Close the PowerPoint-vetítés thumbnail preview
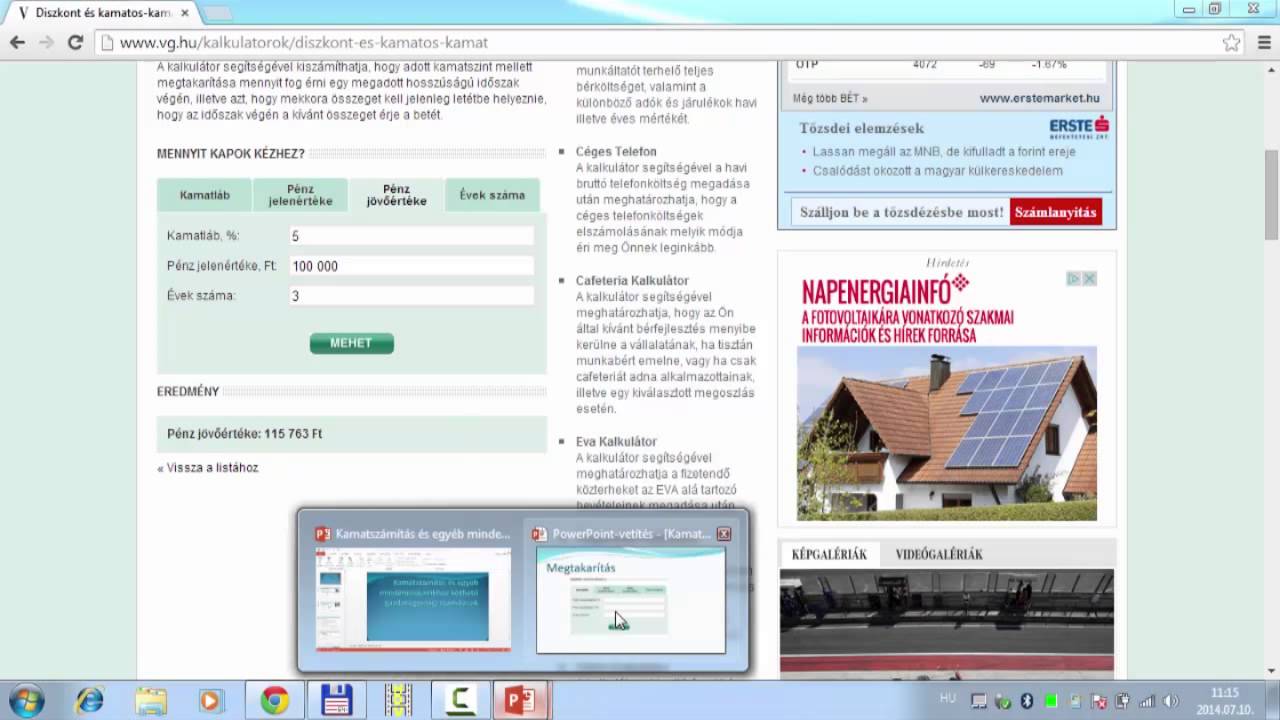Screen dimensions: 1280x720 pyautogui.click(x=724, y=534)
